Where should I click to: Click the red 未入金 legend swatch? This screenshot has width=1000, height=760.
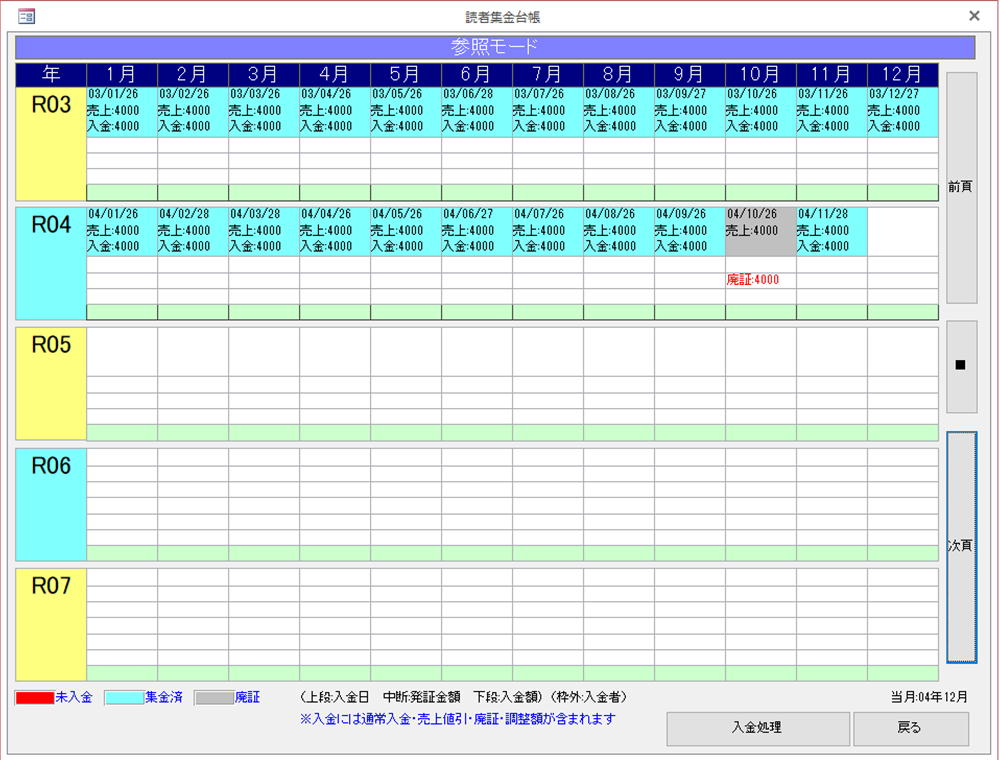tap(34, 698)
